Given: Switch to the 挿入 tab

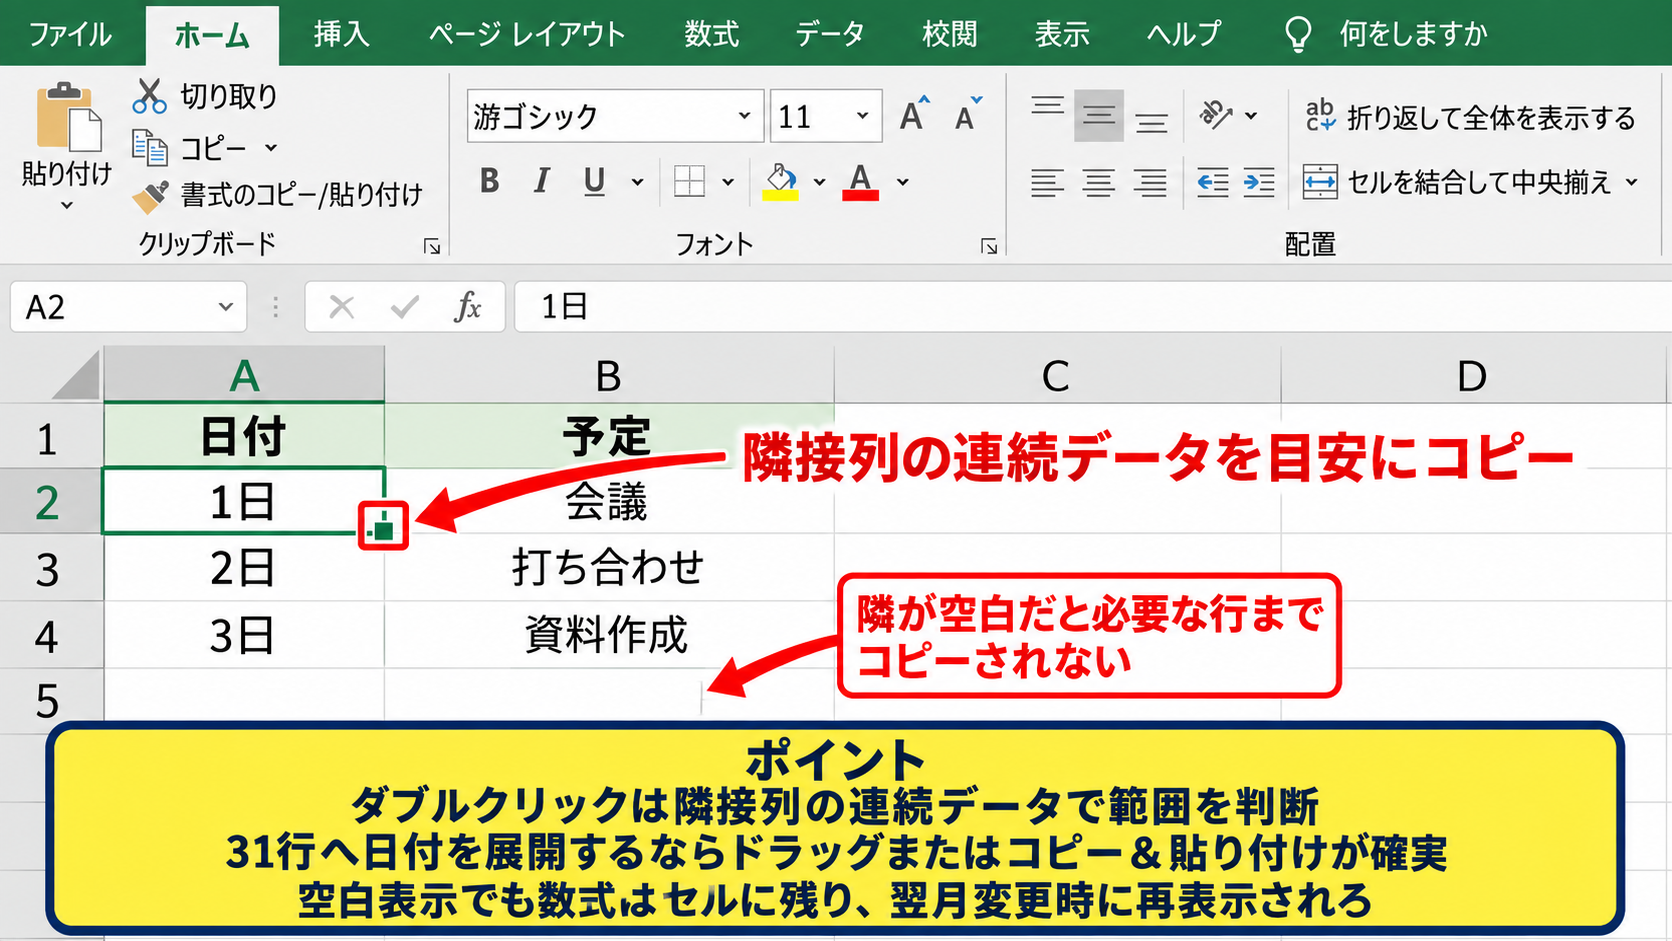Looking at the screenshot, I should pyautogui.click(x=341, y=34).
